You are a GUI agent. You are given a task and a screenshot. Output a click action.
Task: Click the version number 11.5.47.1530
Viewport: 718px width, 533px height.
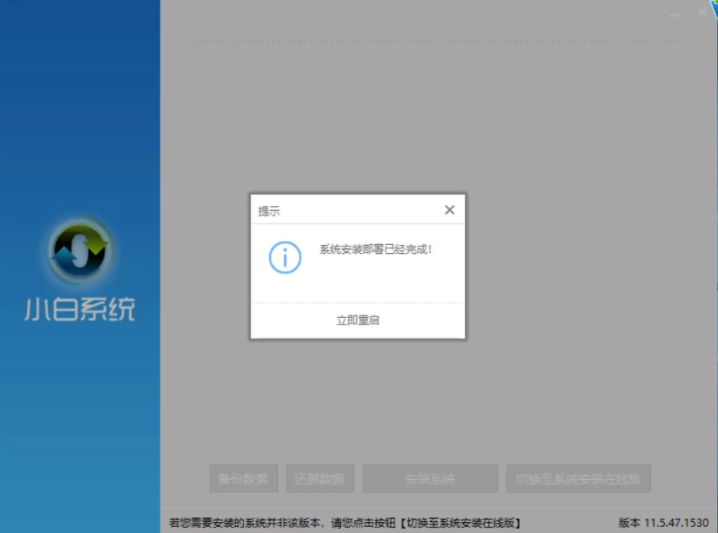674,522
